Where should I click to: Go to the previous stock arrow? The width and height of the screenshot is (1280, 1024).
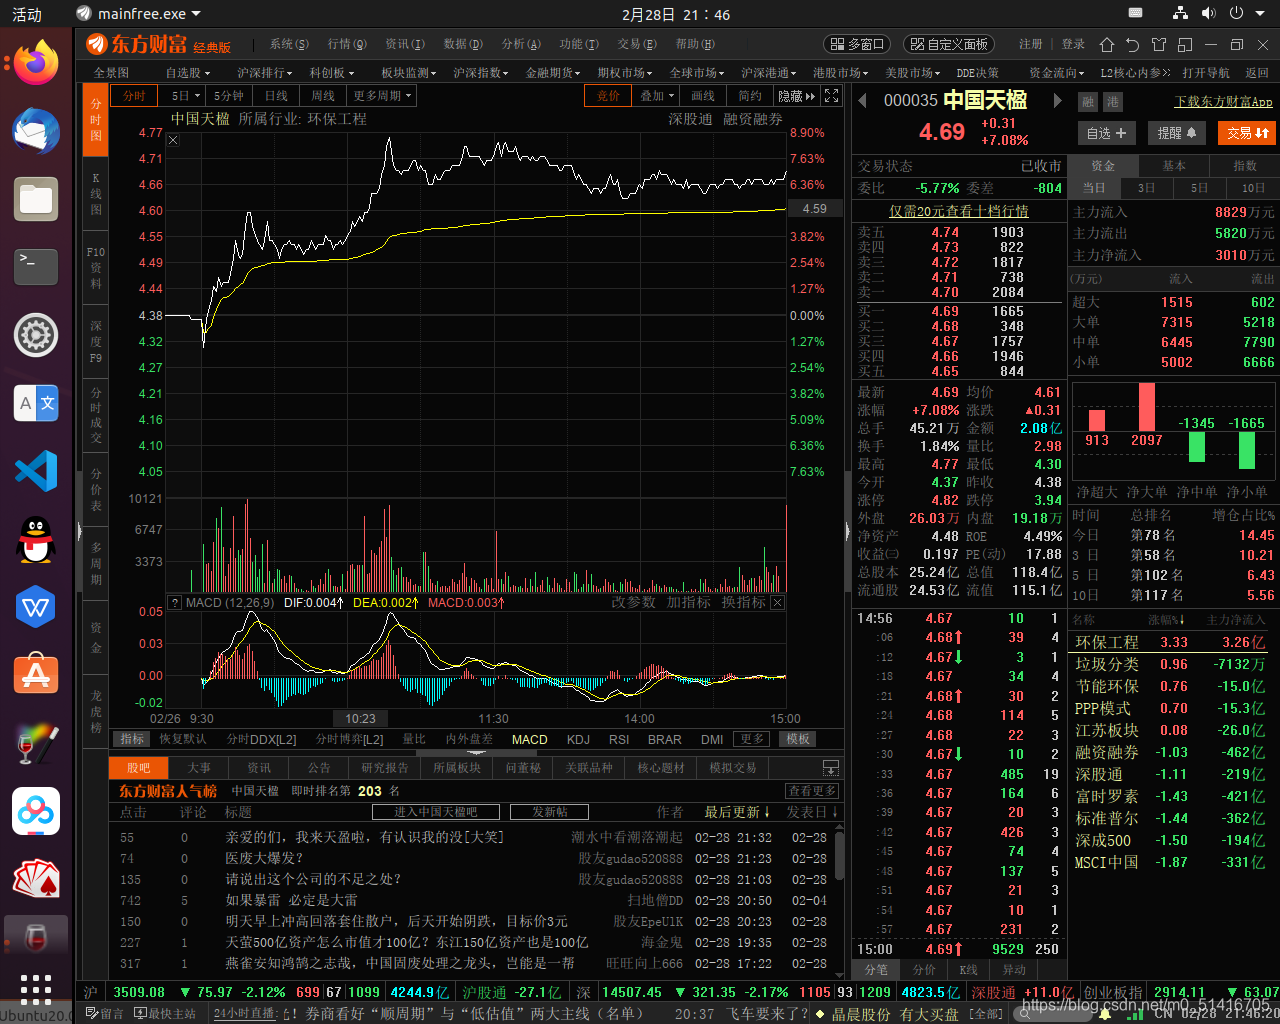pos(863,100)
